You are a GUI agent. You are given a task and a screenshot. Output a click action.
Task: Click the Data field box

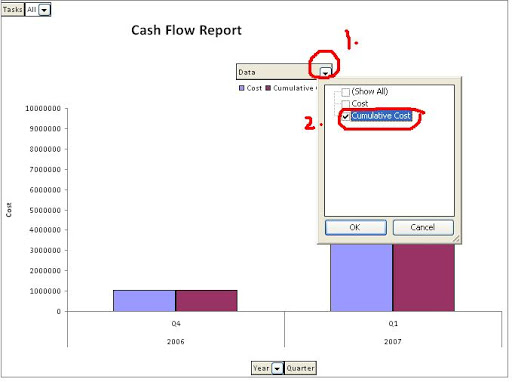point(284,72)
